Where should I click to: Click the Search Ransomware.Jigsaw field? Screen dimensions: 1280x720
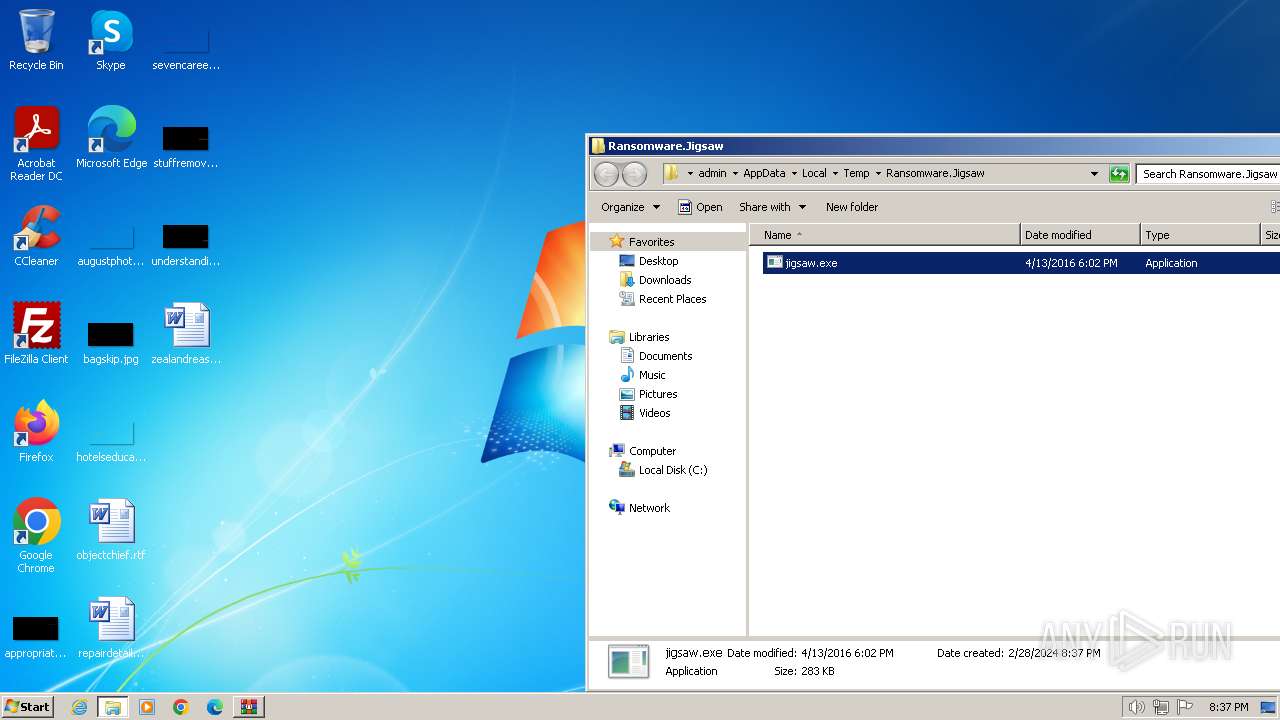tap(1208, 174)
